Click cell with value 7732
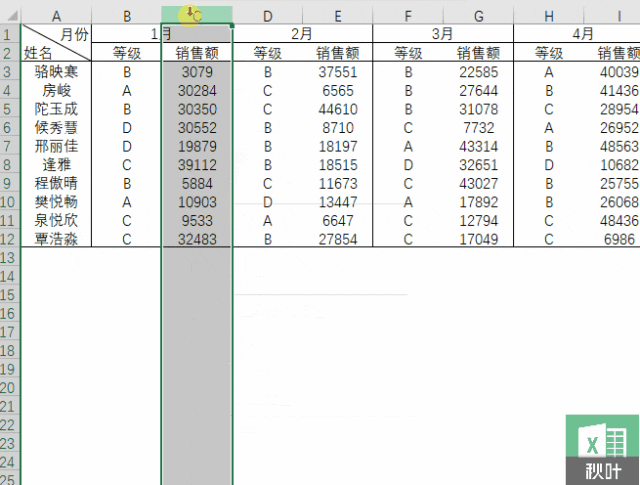Viewport: 640px width, 485px height. [478, 127]
